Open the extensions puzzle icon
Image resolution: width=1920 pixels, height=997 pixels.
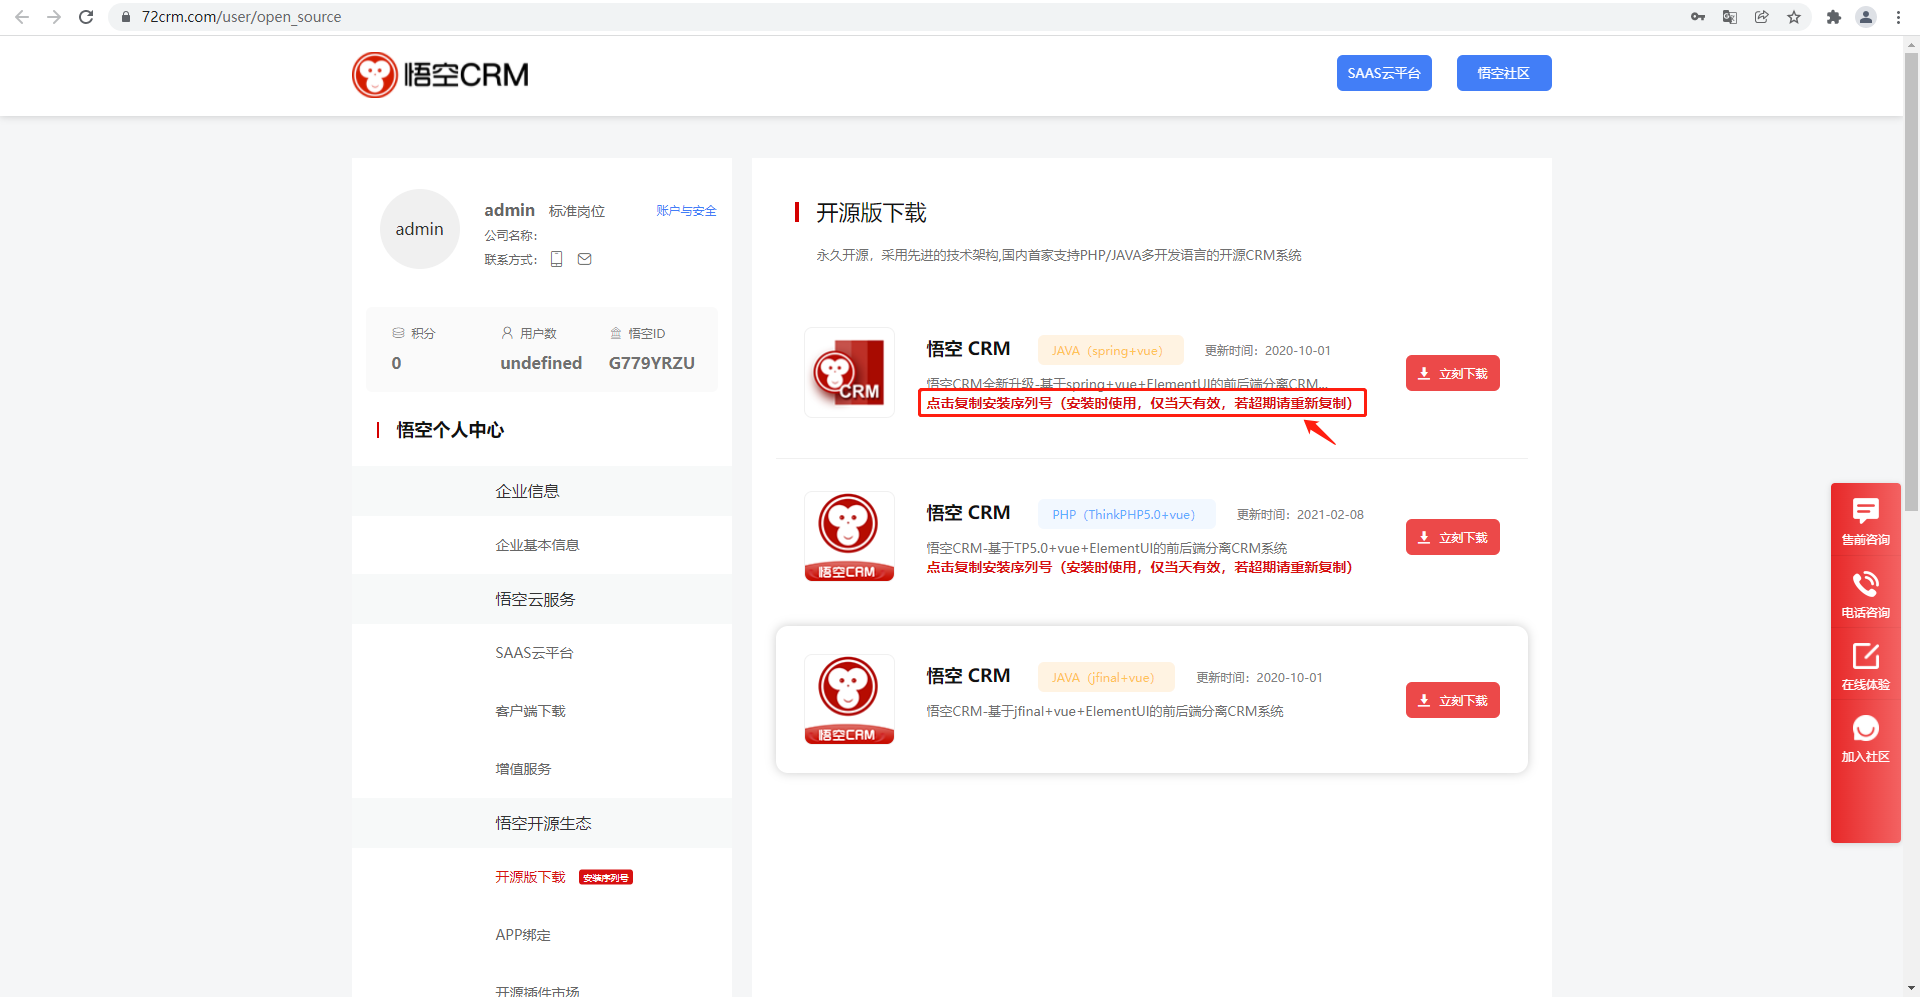(1834, 17)
